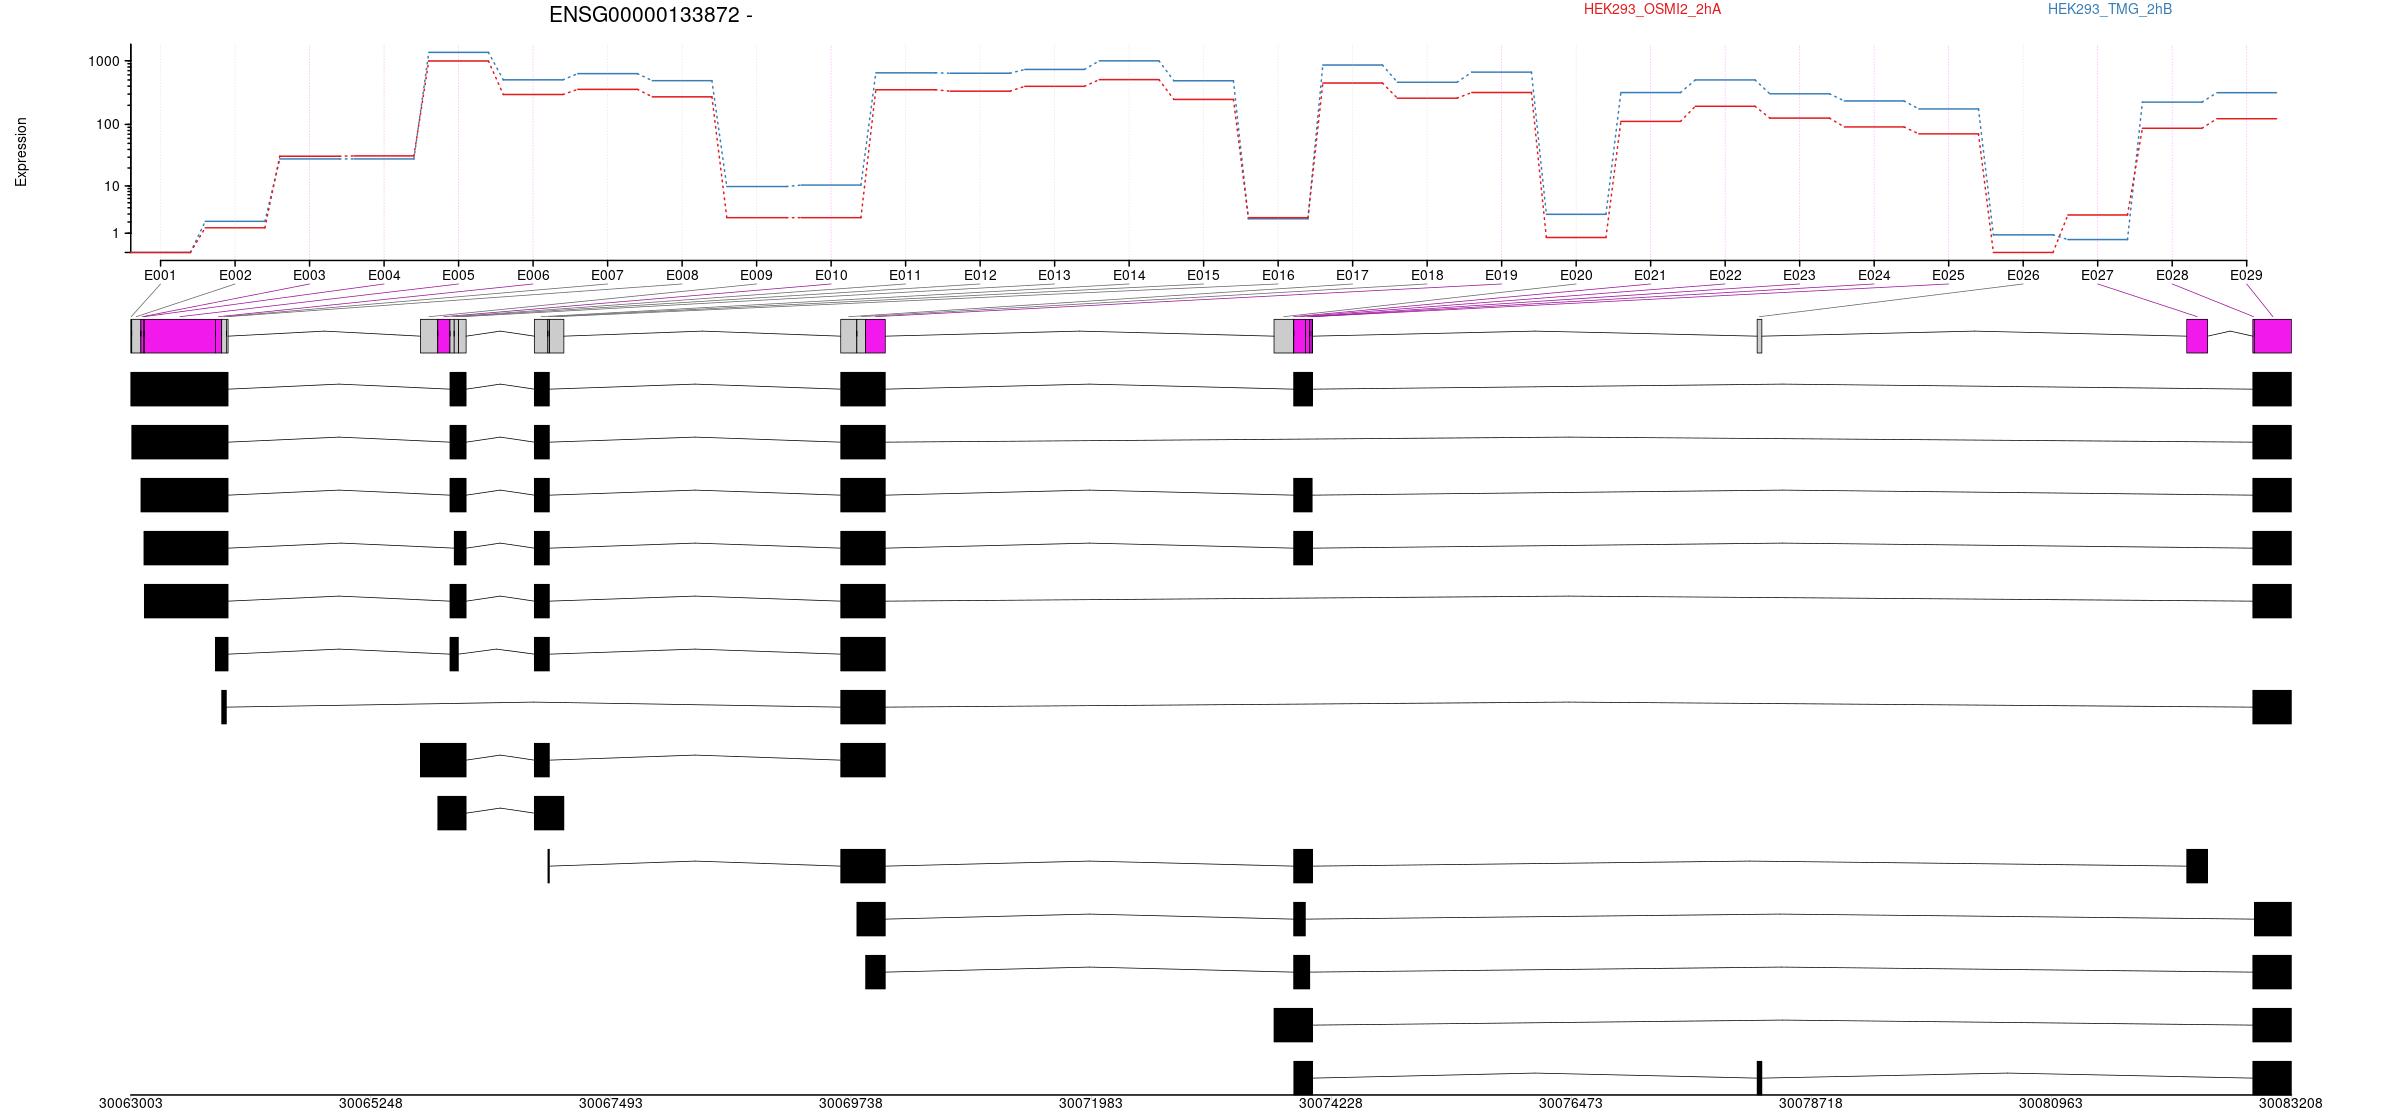Click the ENSG00000133872 gene title
Viewport: 2400px width, 1120px height.
pos(650,15)
